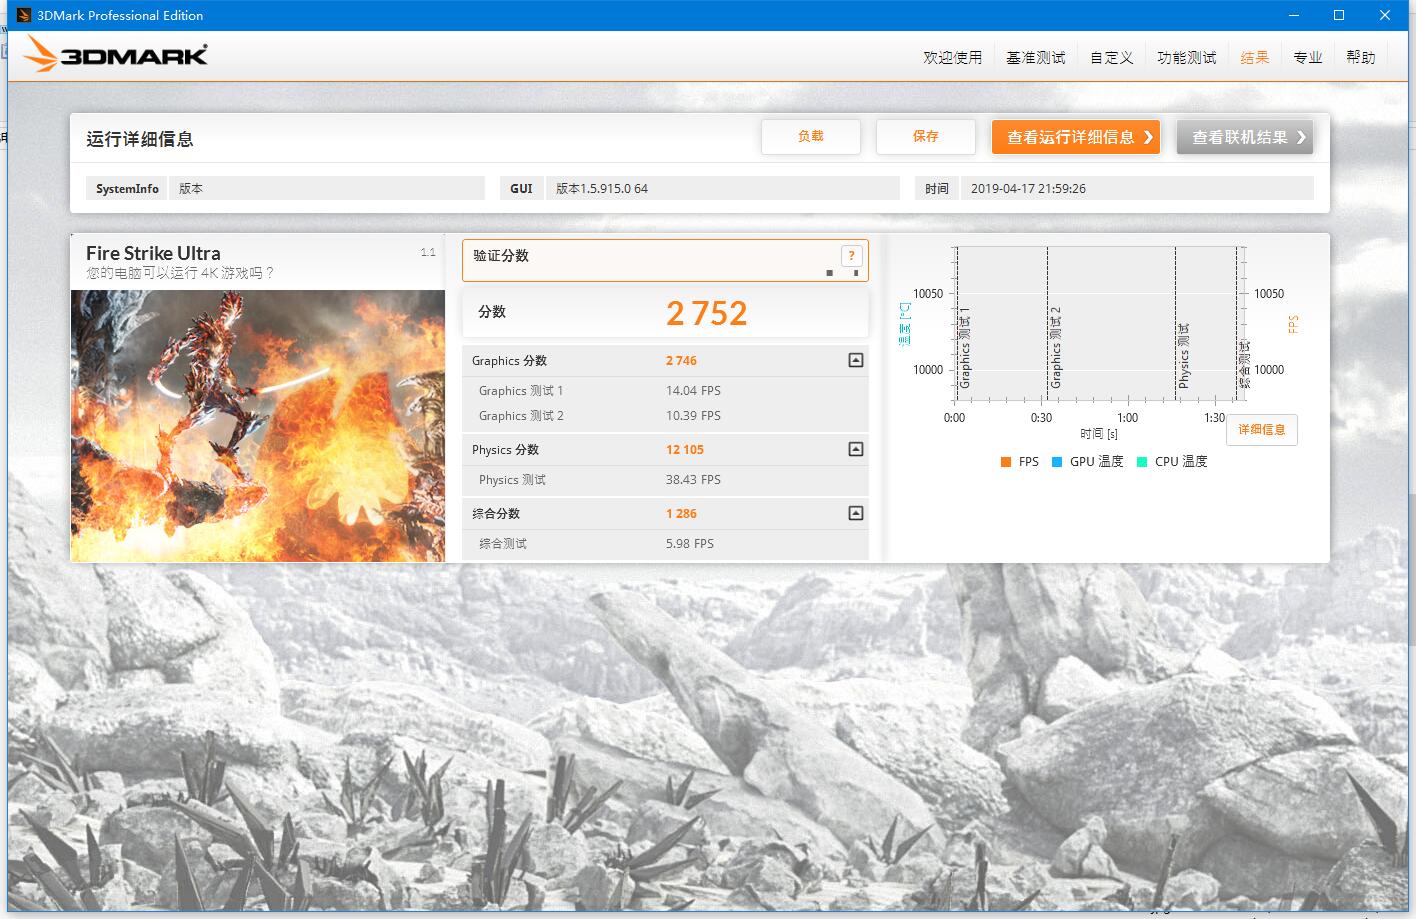Viewport: 1416px width, 919px height.
Task: Click the 查看联机结果 button
Action: click(1243, 136)
